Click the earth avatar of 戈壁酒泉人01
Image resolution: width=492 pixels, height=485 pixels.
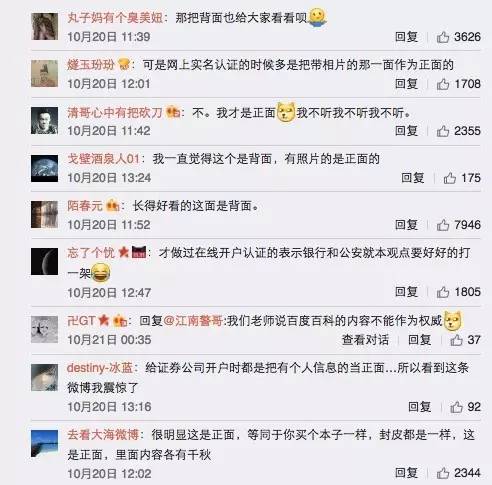[x=44, y=169]
